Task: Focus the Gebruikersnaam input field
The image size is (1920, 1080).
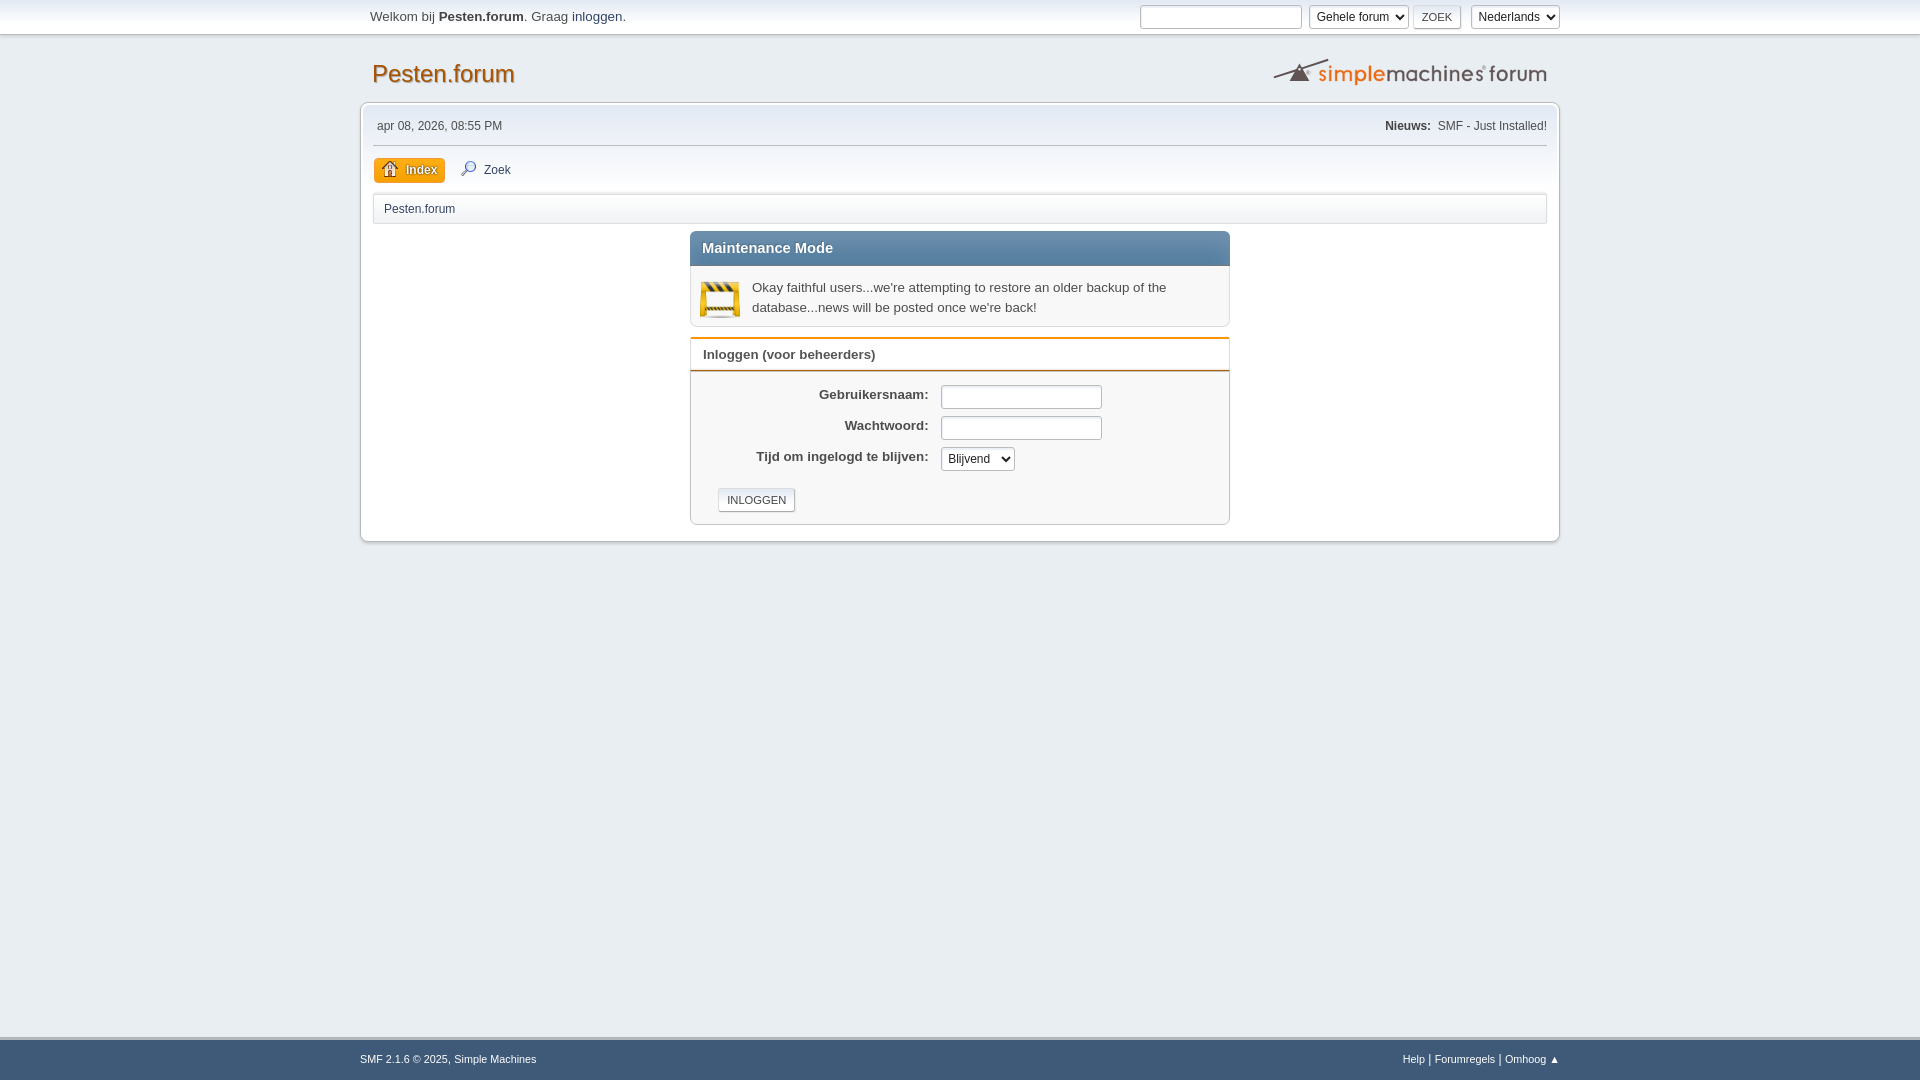Action: 1021,397
